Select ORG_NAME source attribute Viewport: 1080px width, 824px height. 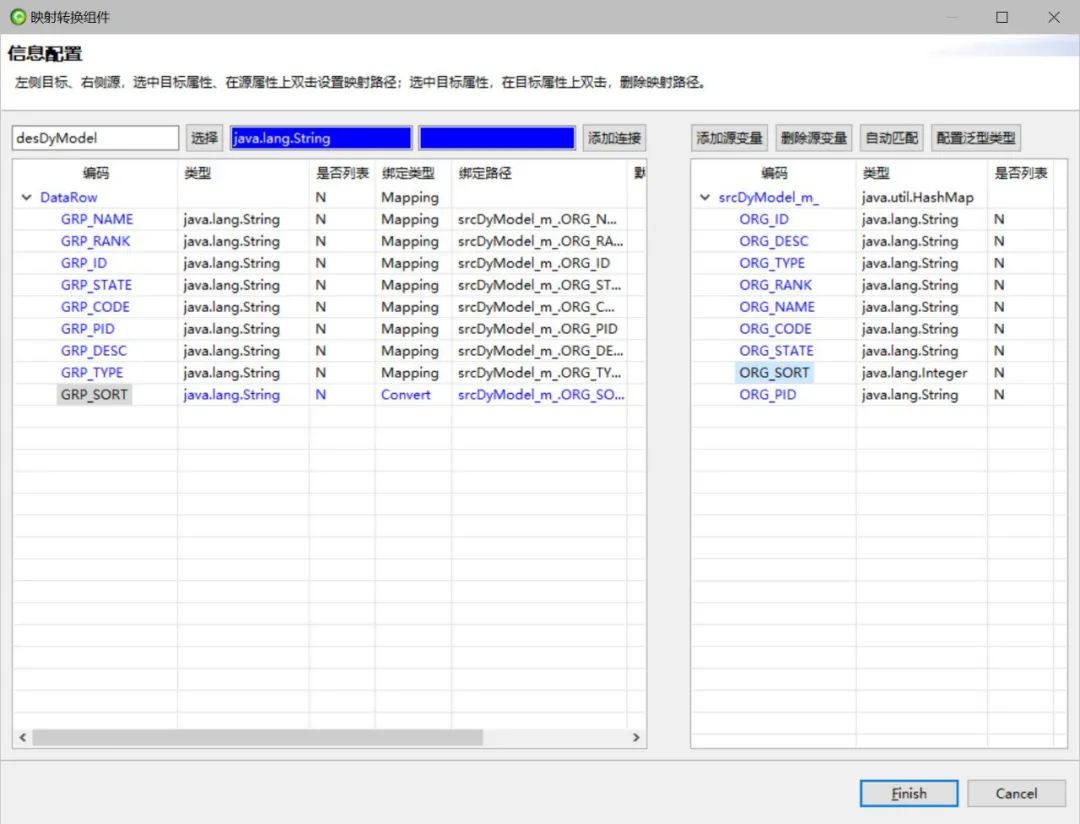coord(777,307)
